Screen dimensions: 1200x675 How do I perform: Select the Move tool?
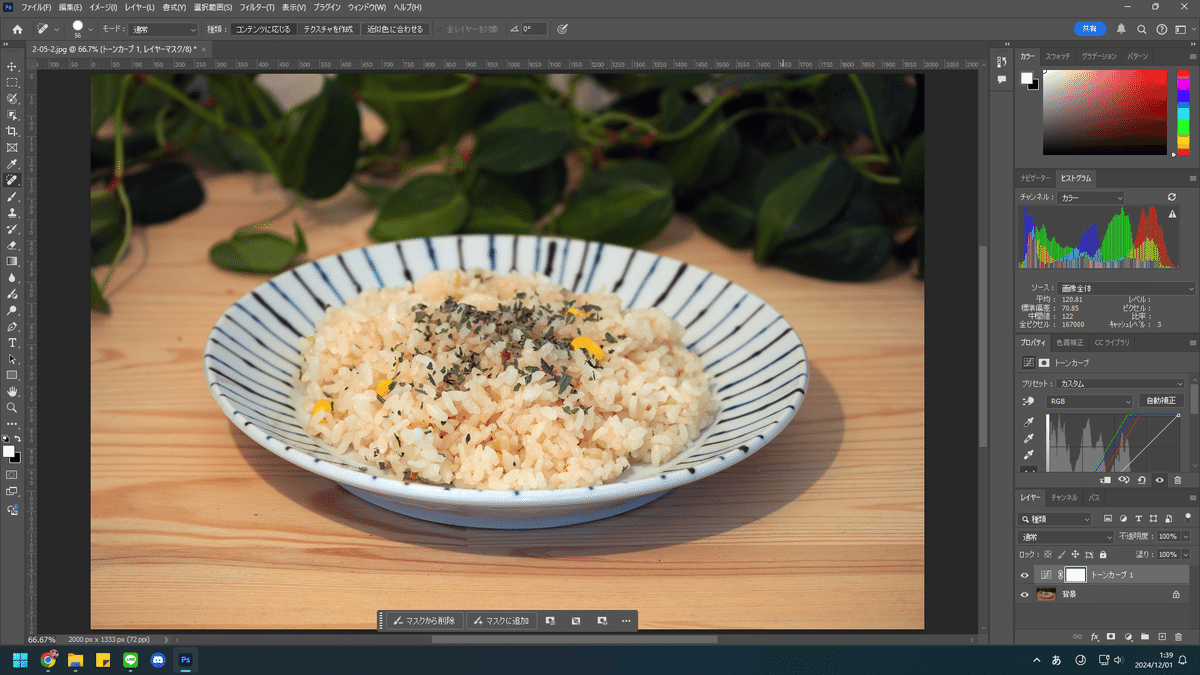pos(12,66)
